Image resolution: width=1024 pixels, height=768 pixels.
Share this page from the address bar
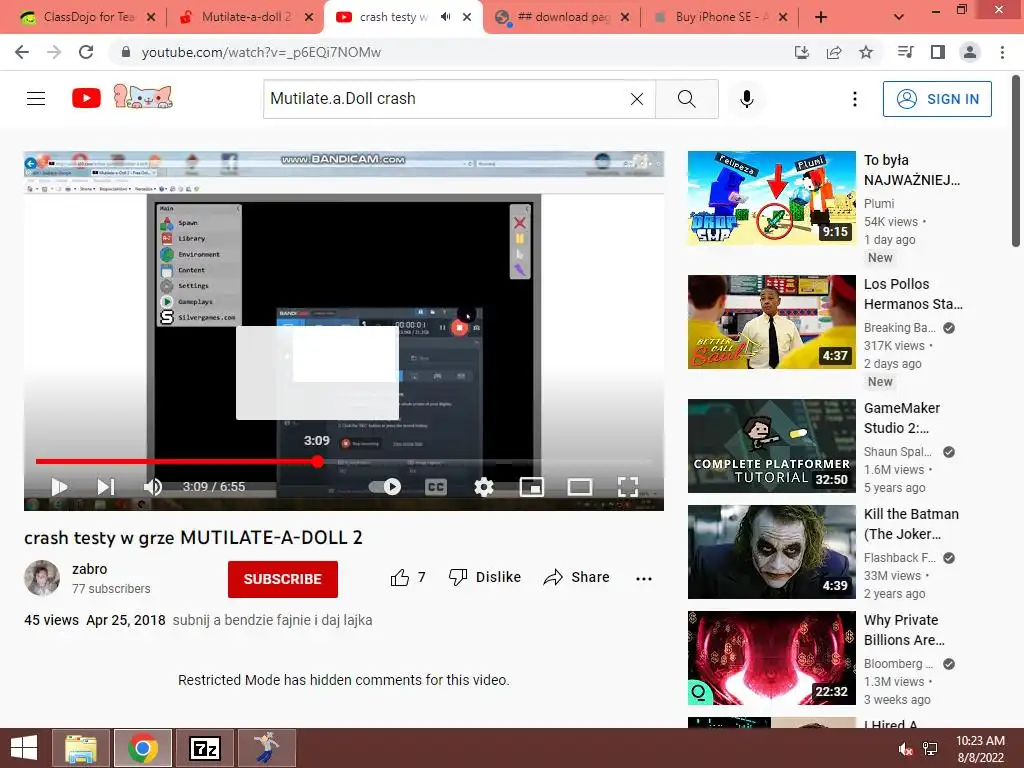coord(834,52)
